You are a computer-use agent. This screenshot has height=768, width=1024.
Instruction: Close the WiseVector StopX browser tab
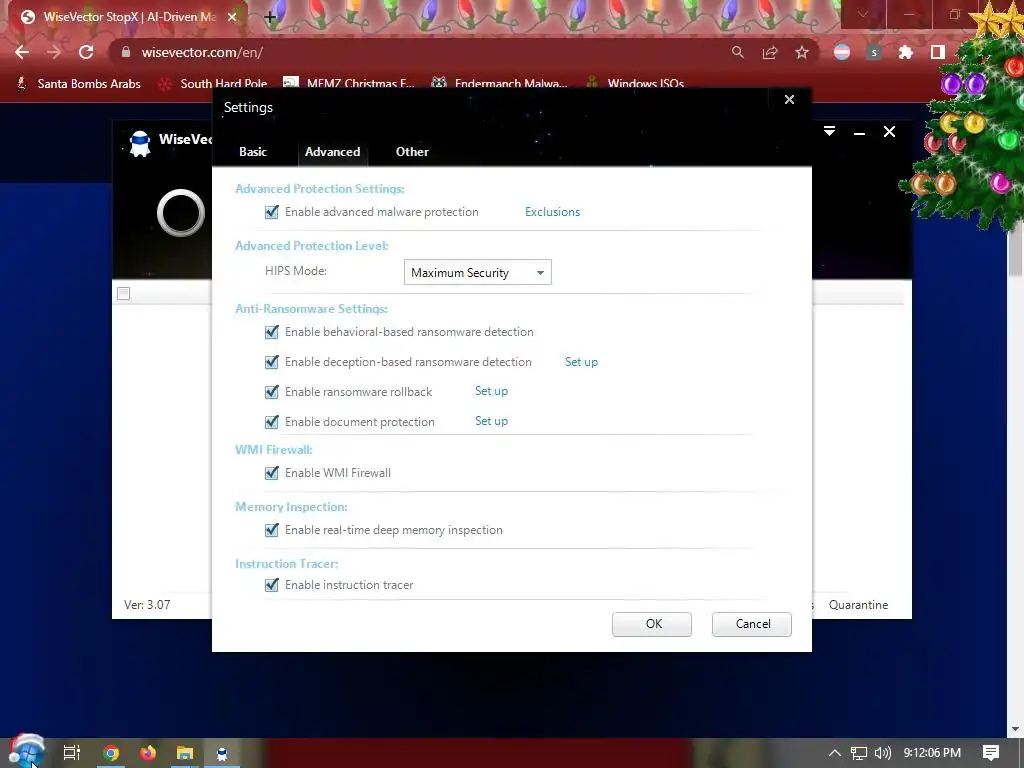click(232, 17)
